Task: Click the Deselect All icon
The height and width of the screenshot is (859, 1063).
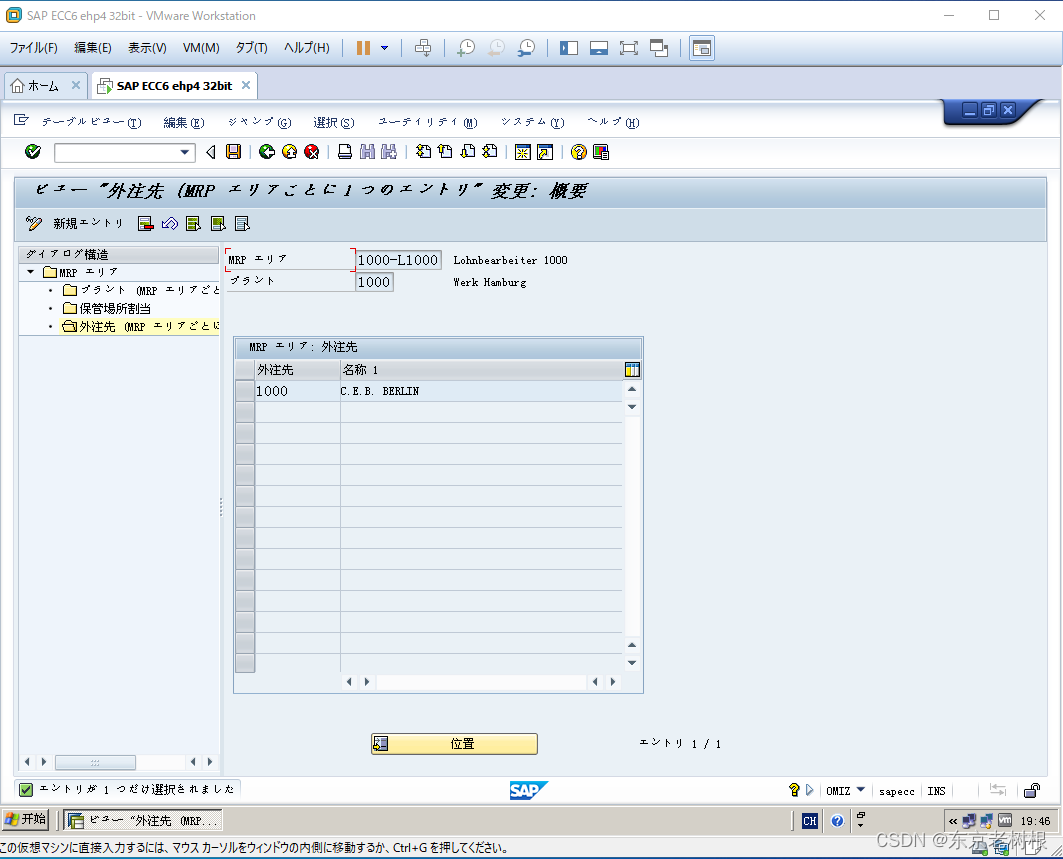Action: coord(243,223)
